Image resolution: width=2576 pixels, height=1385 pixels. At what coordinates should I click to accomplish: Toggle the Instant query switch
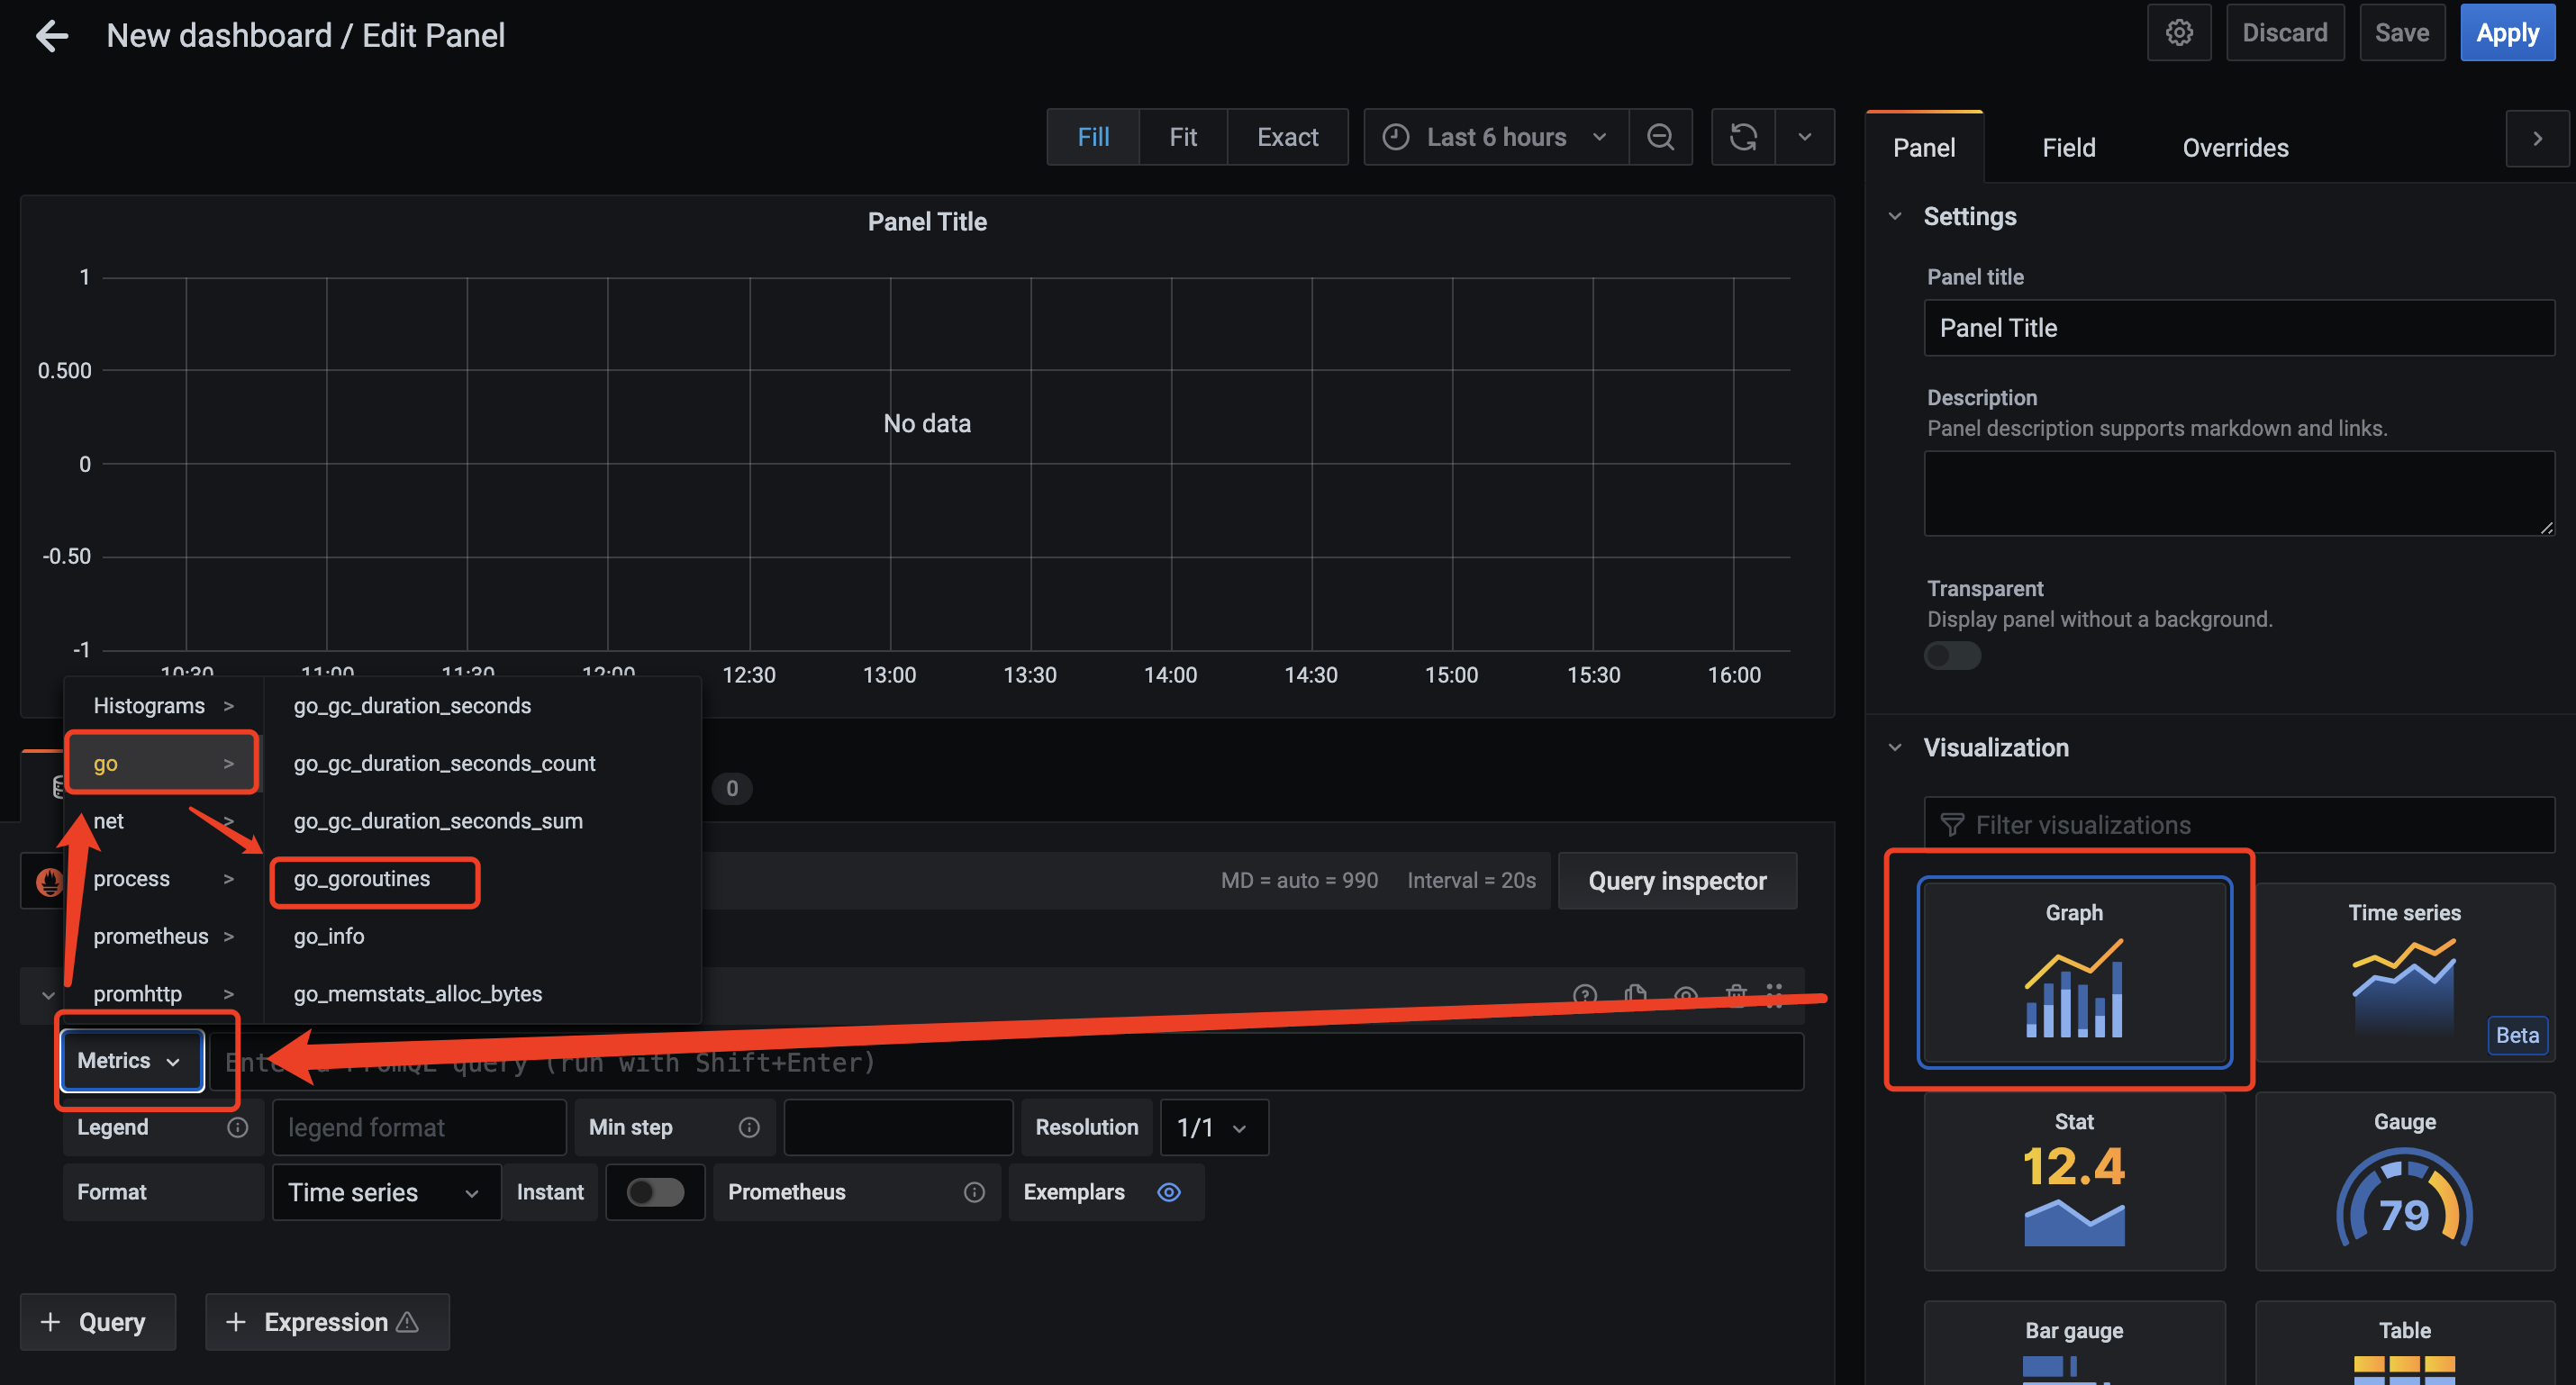click(655, 1192)
